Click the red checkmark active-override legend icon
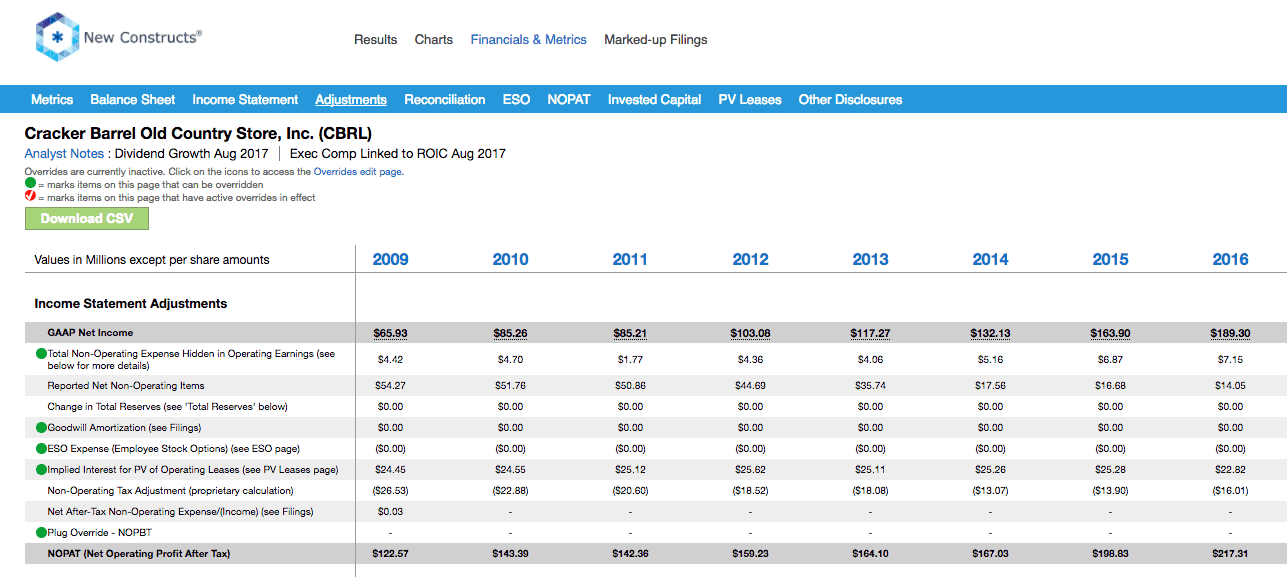Viewport: 1287px width, 577px height. tap(30, 197)
